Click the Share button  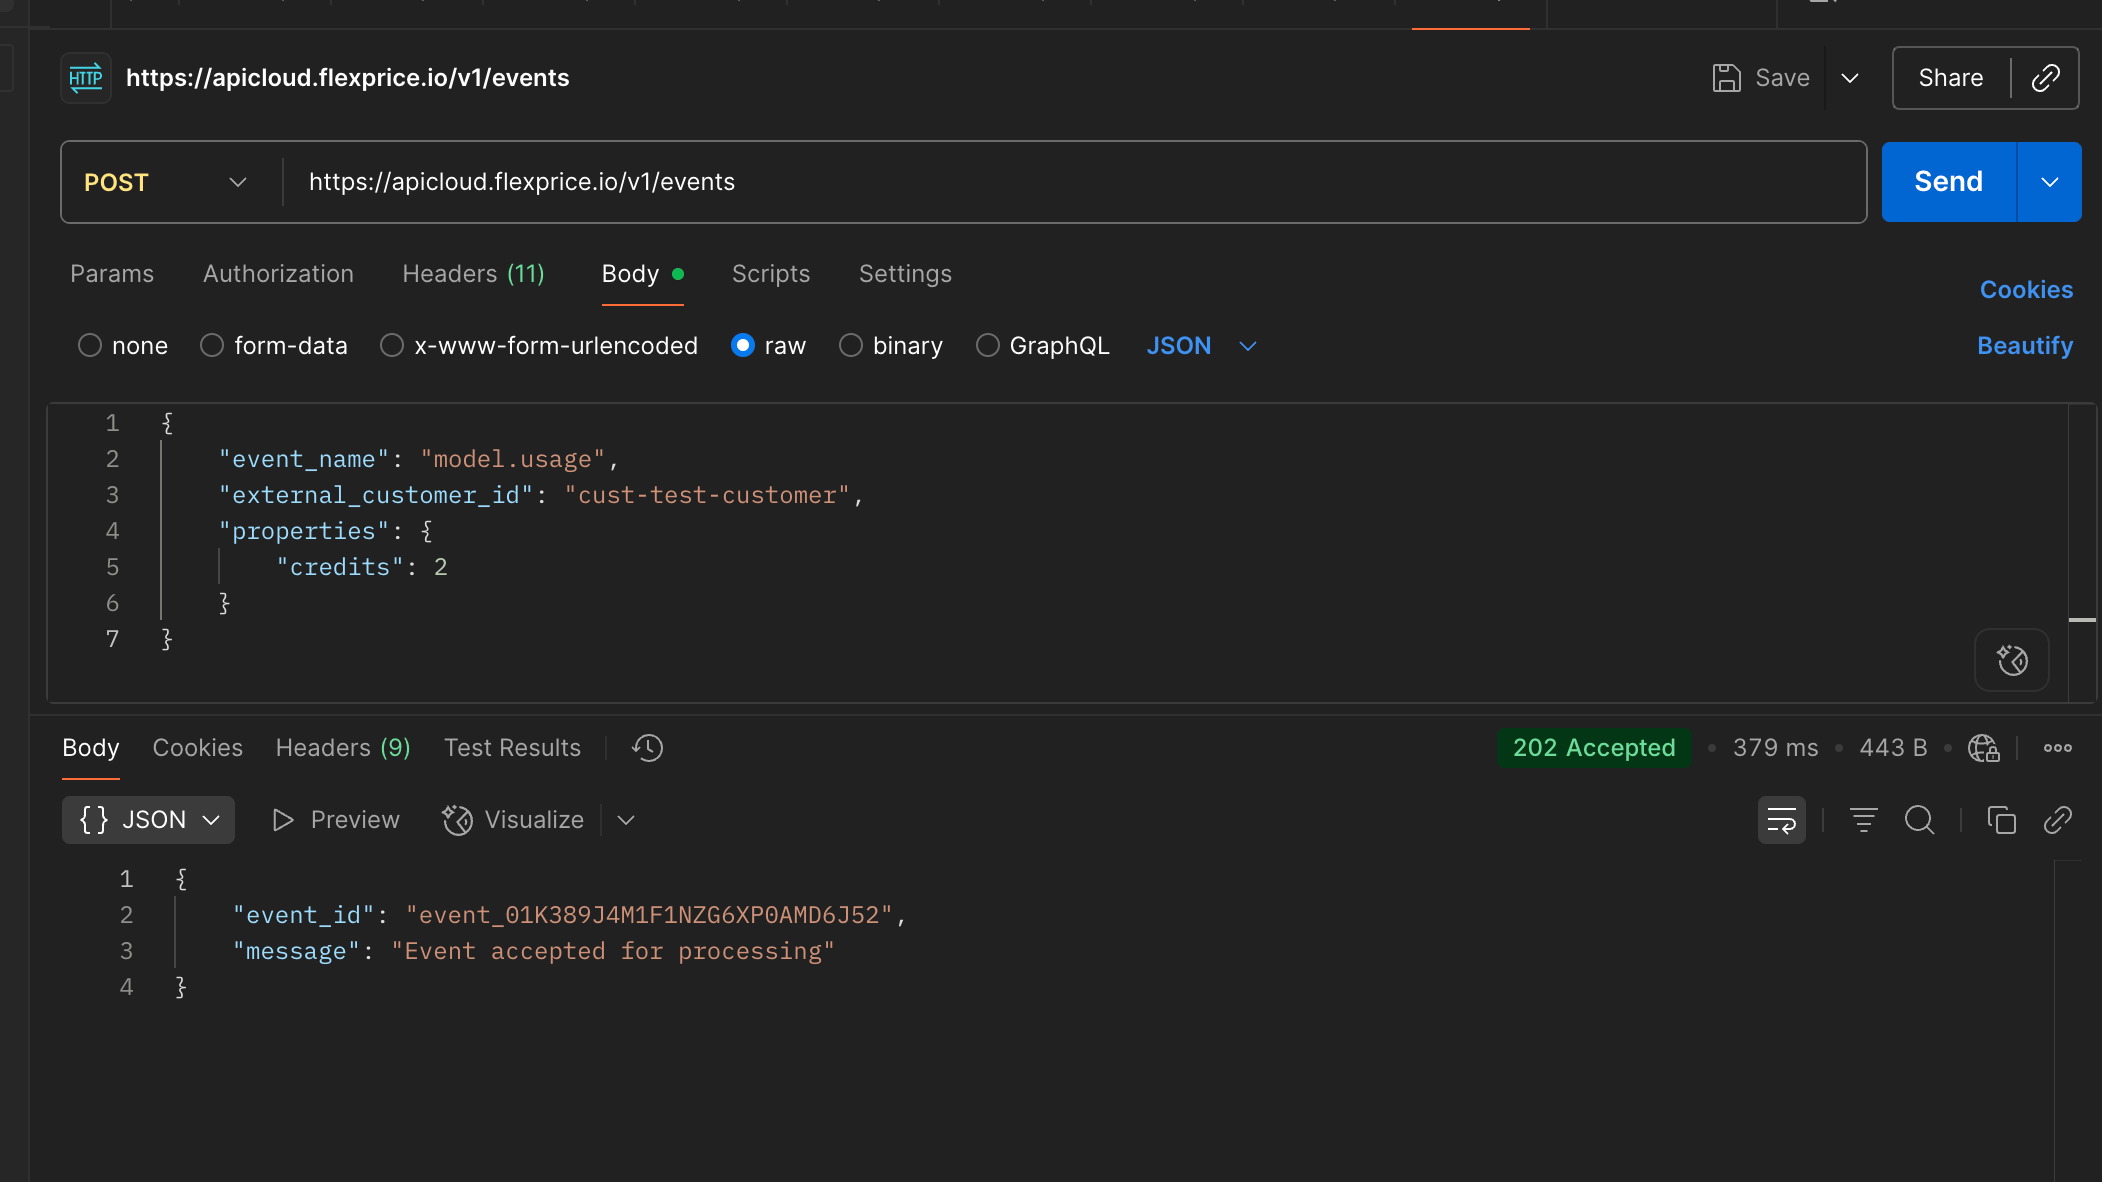click(1950, 78)
